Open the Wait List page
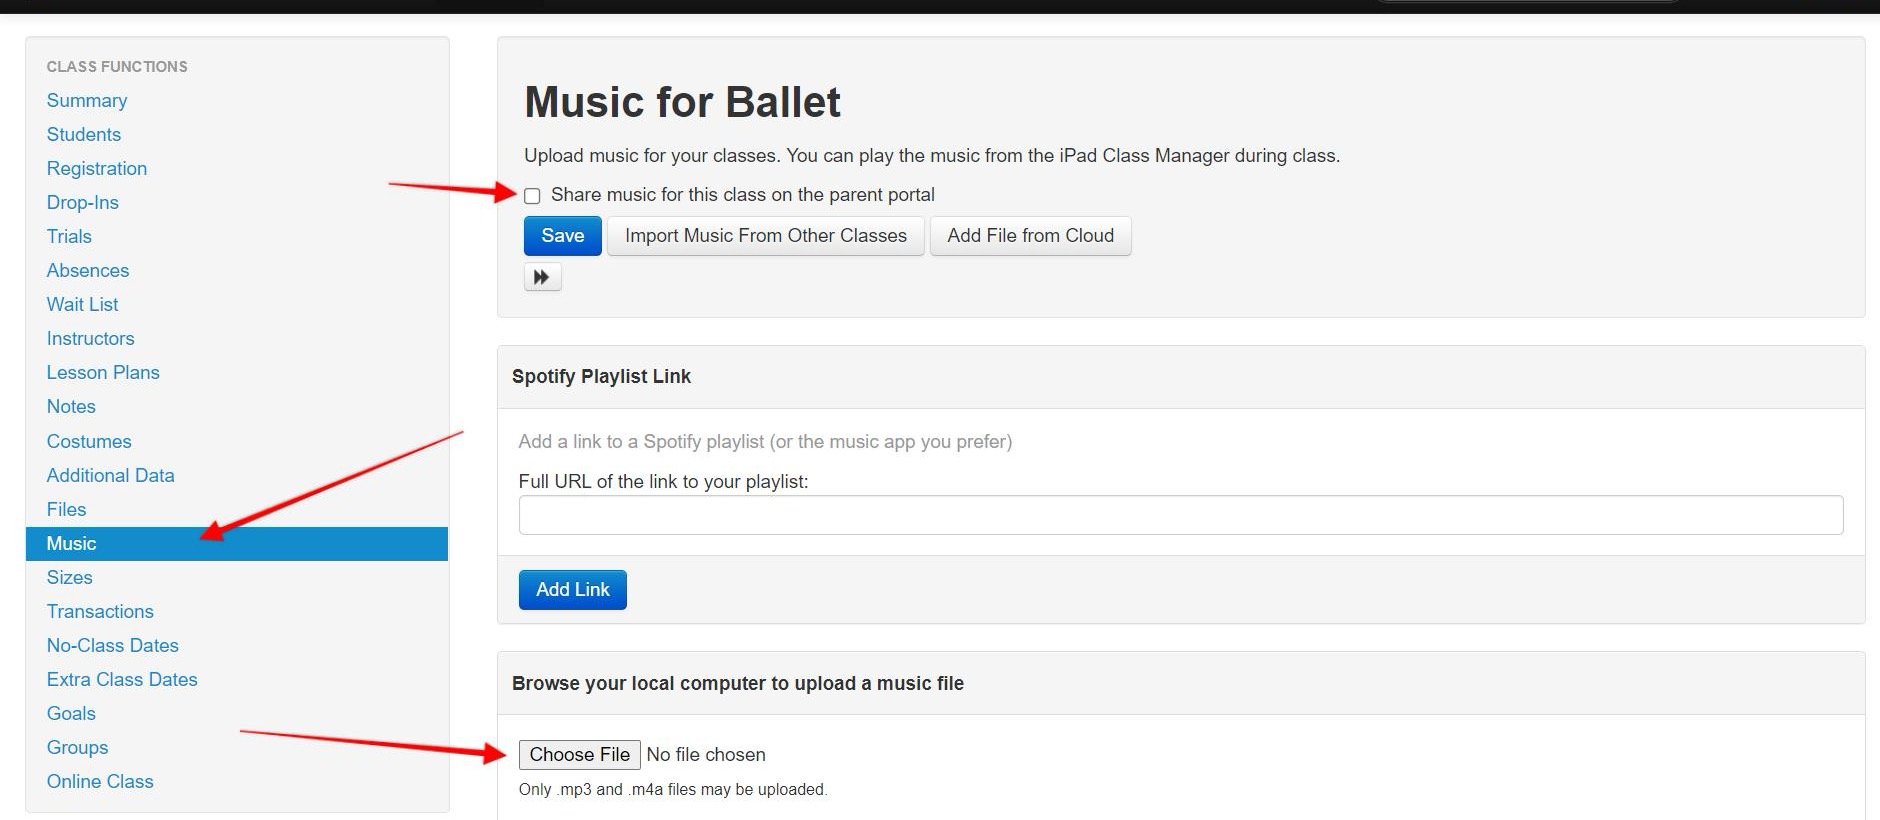This screenshot has width=1880, height=820. (x=83, y=305)
